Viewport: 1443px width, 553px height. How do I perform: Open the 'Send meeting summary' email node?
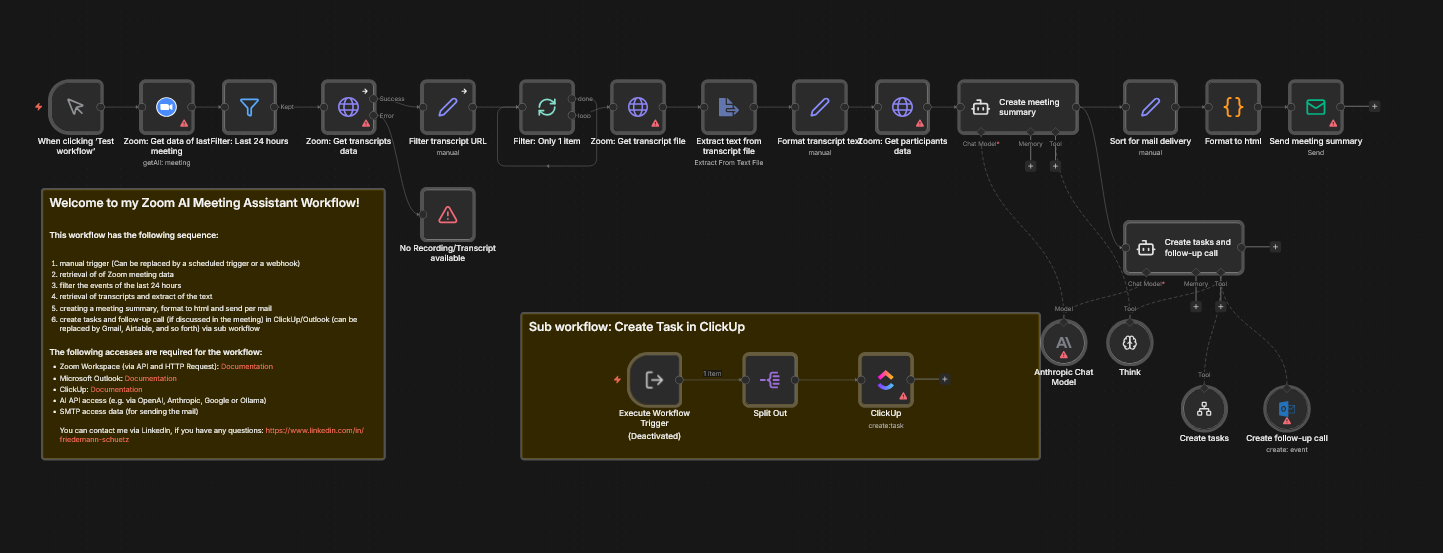pos(1315,106)
